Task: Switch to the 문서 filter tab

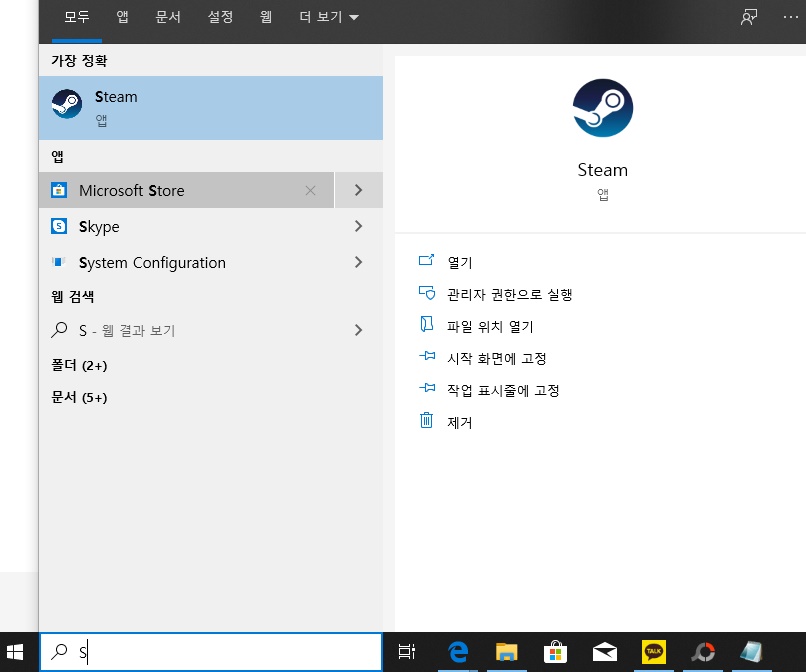Action: click(x=168, y=17)
